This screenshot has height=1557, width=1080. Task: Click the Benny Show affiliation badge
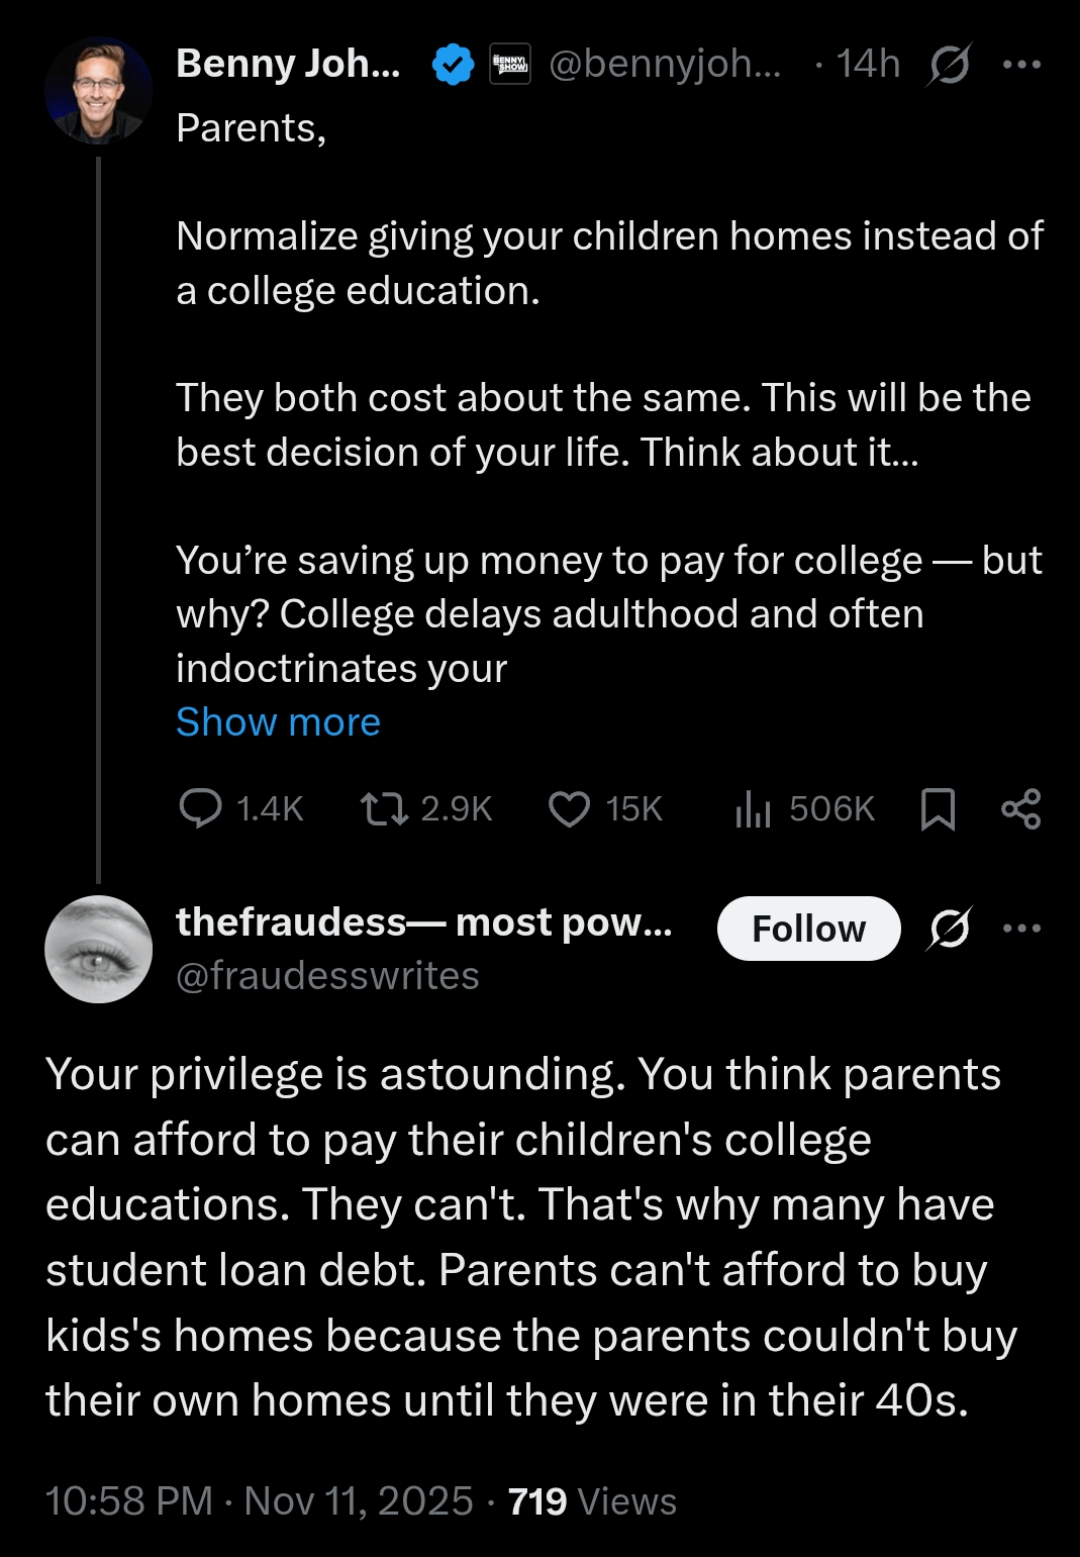(x=510, y=65)
